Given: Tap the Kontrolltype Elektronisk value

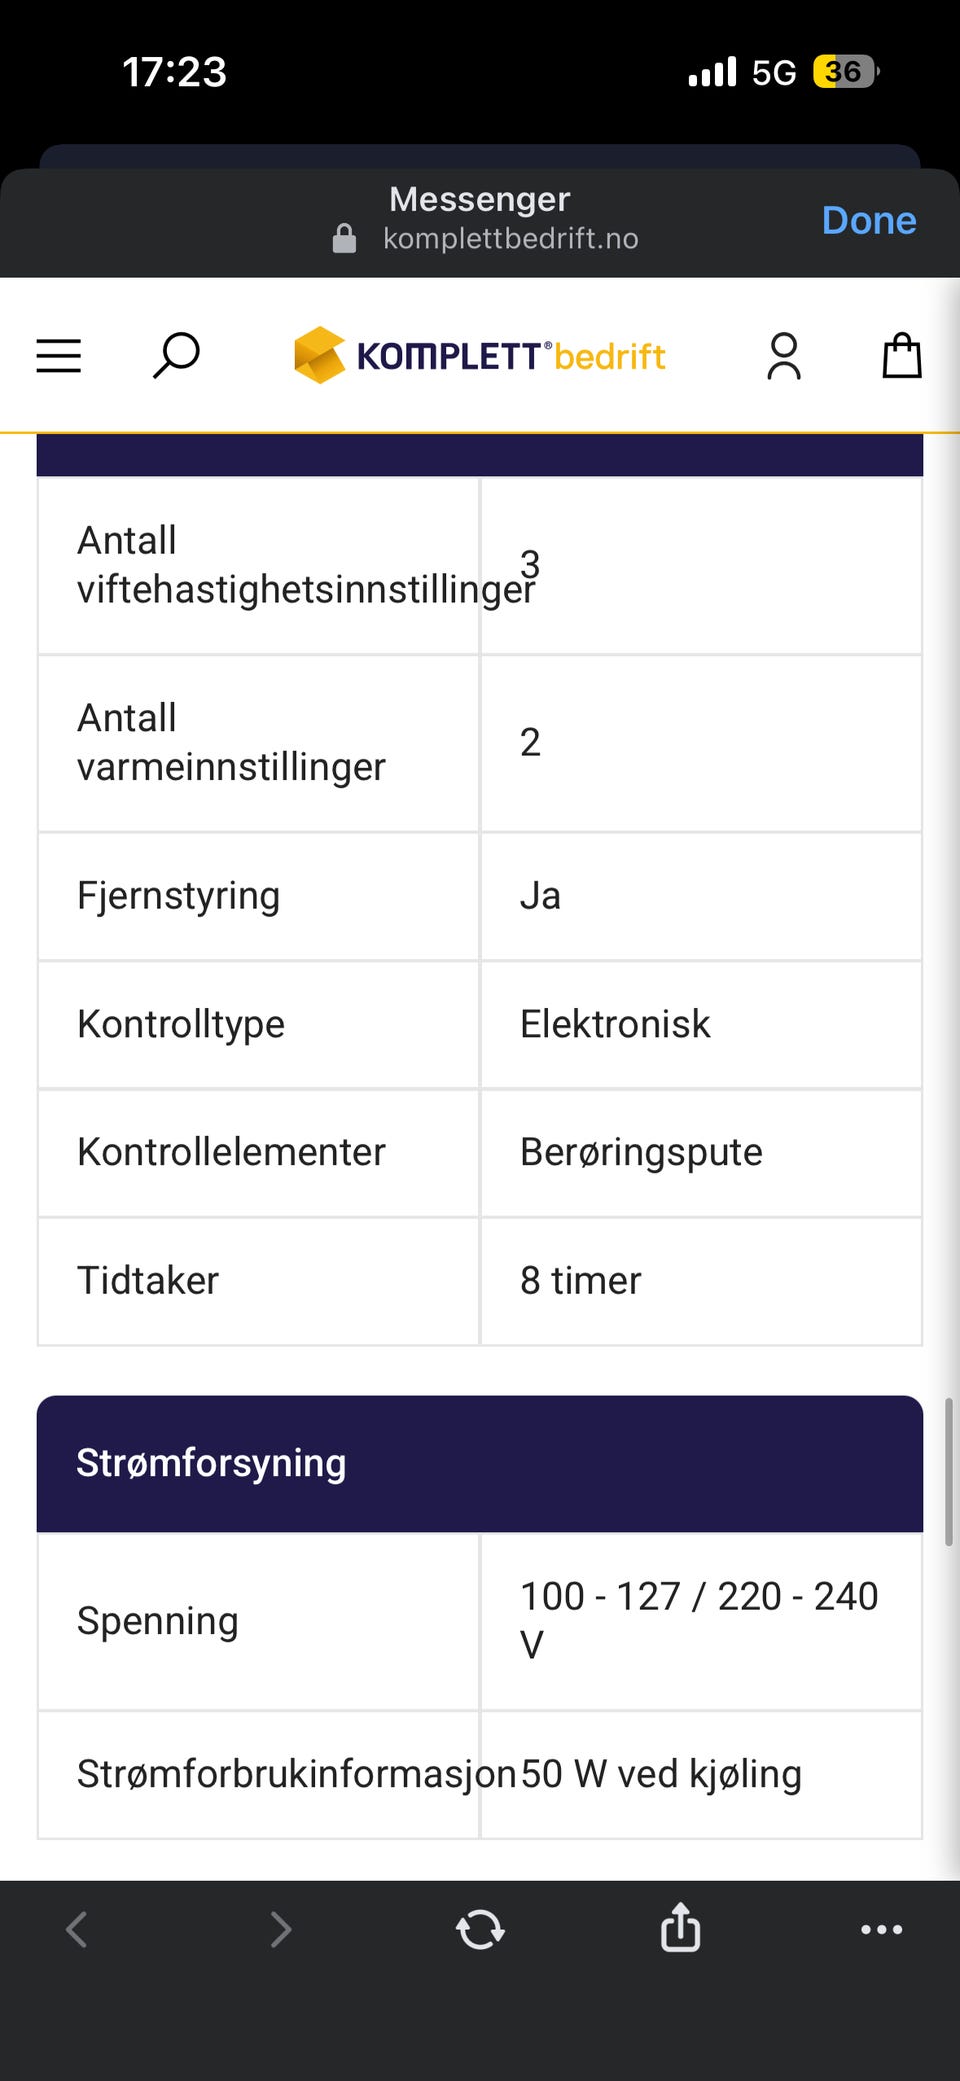Looking at the screenshot, I should click(615, 1024).
